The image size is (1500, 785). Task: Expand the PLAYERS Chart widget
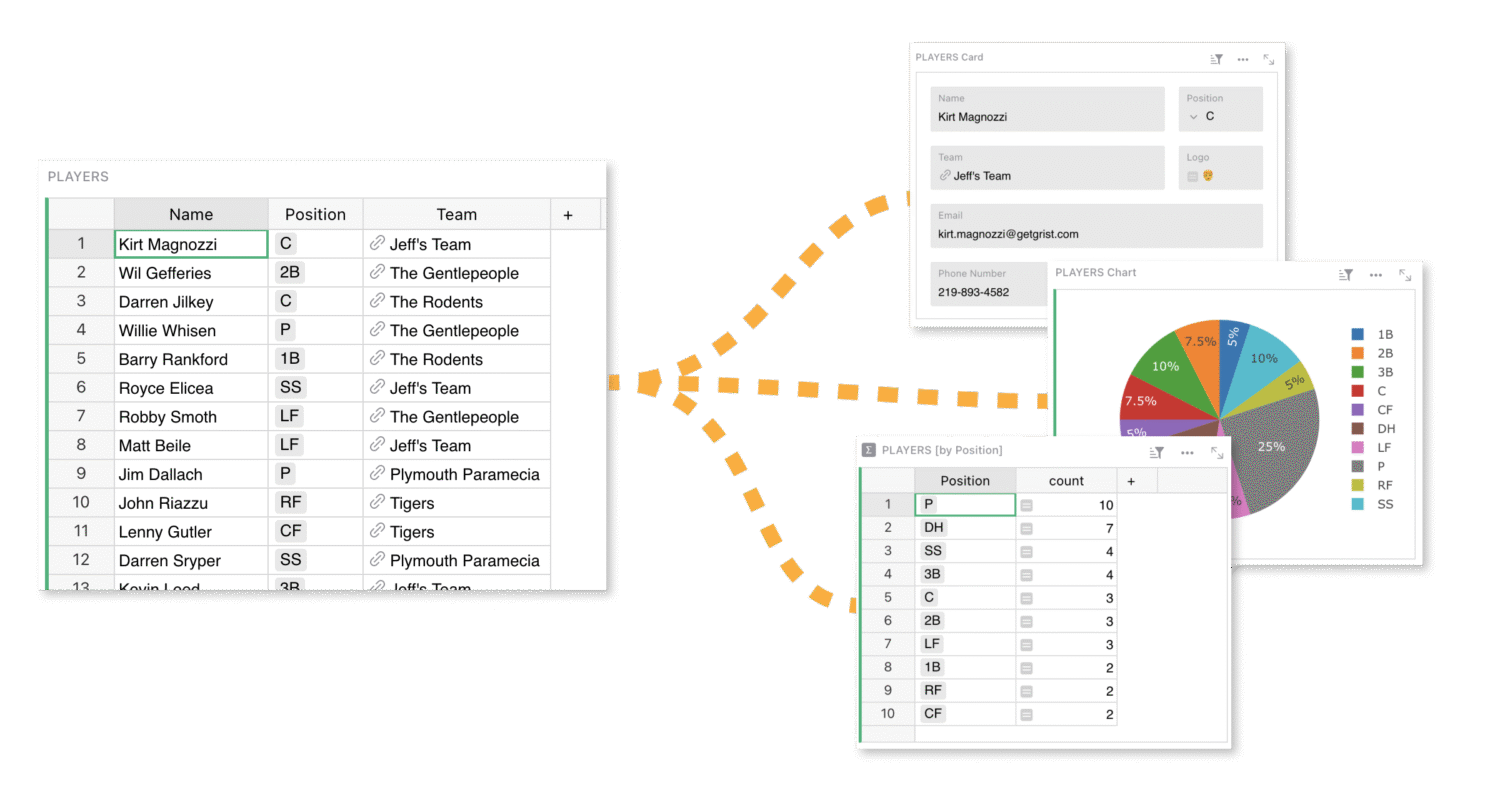[x=1405, y=274]
